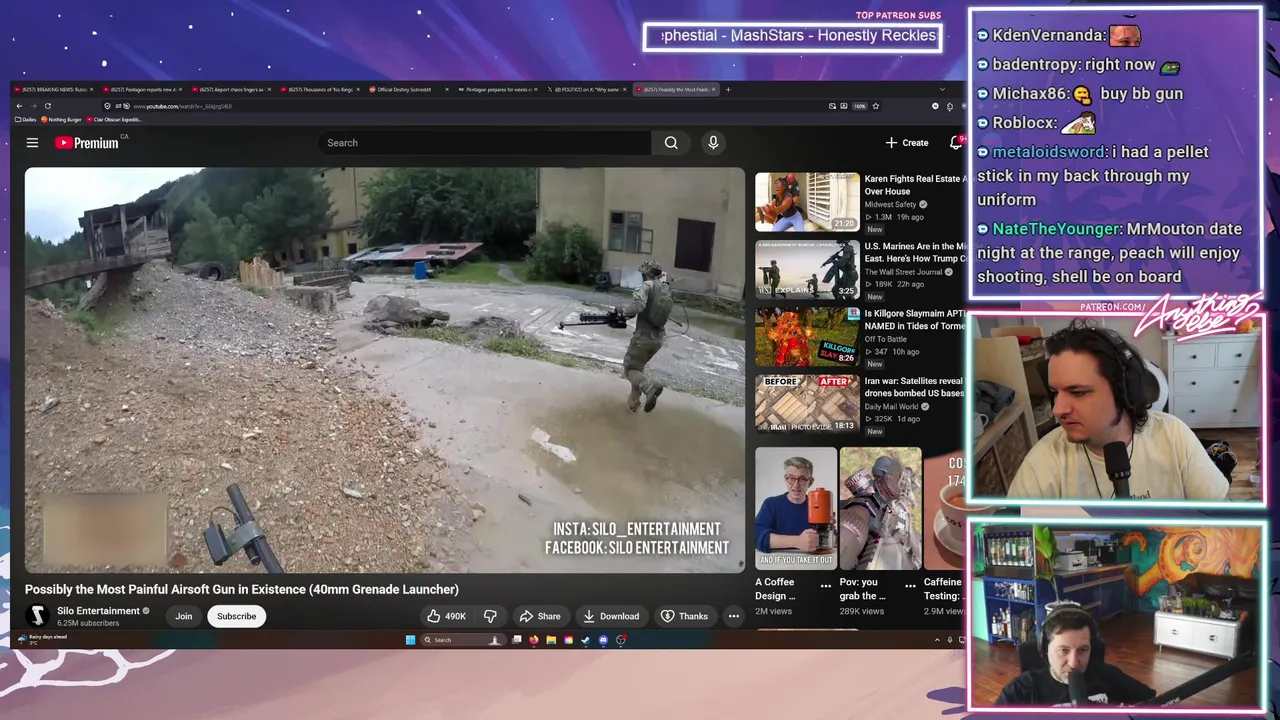Click the airsoft video player
Image resolution: width=1280 pixels, height=720 pixels.
coord(385,370)
